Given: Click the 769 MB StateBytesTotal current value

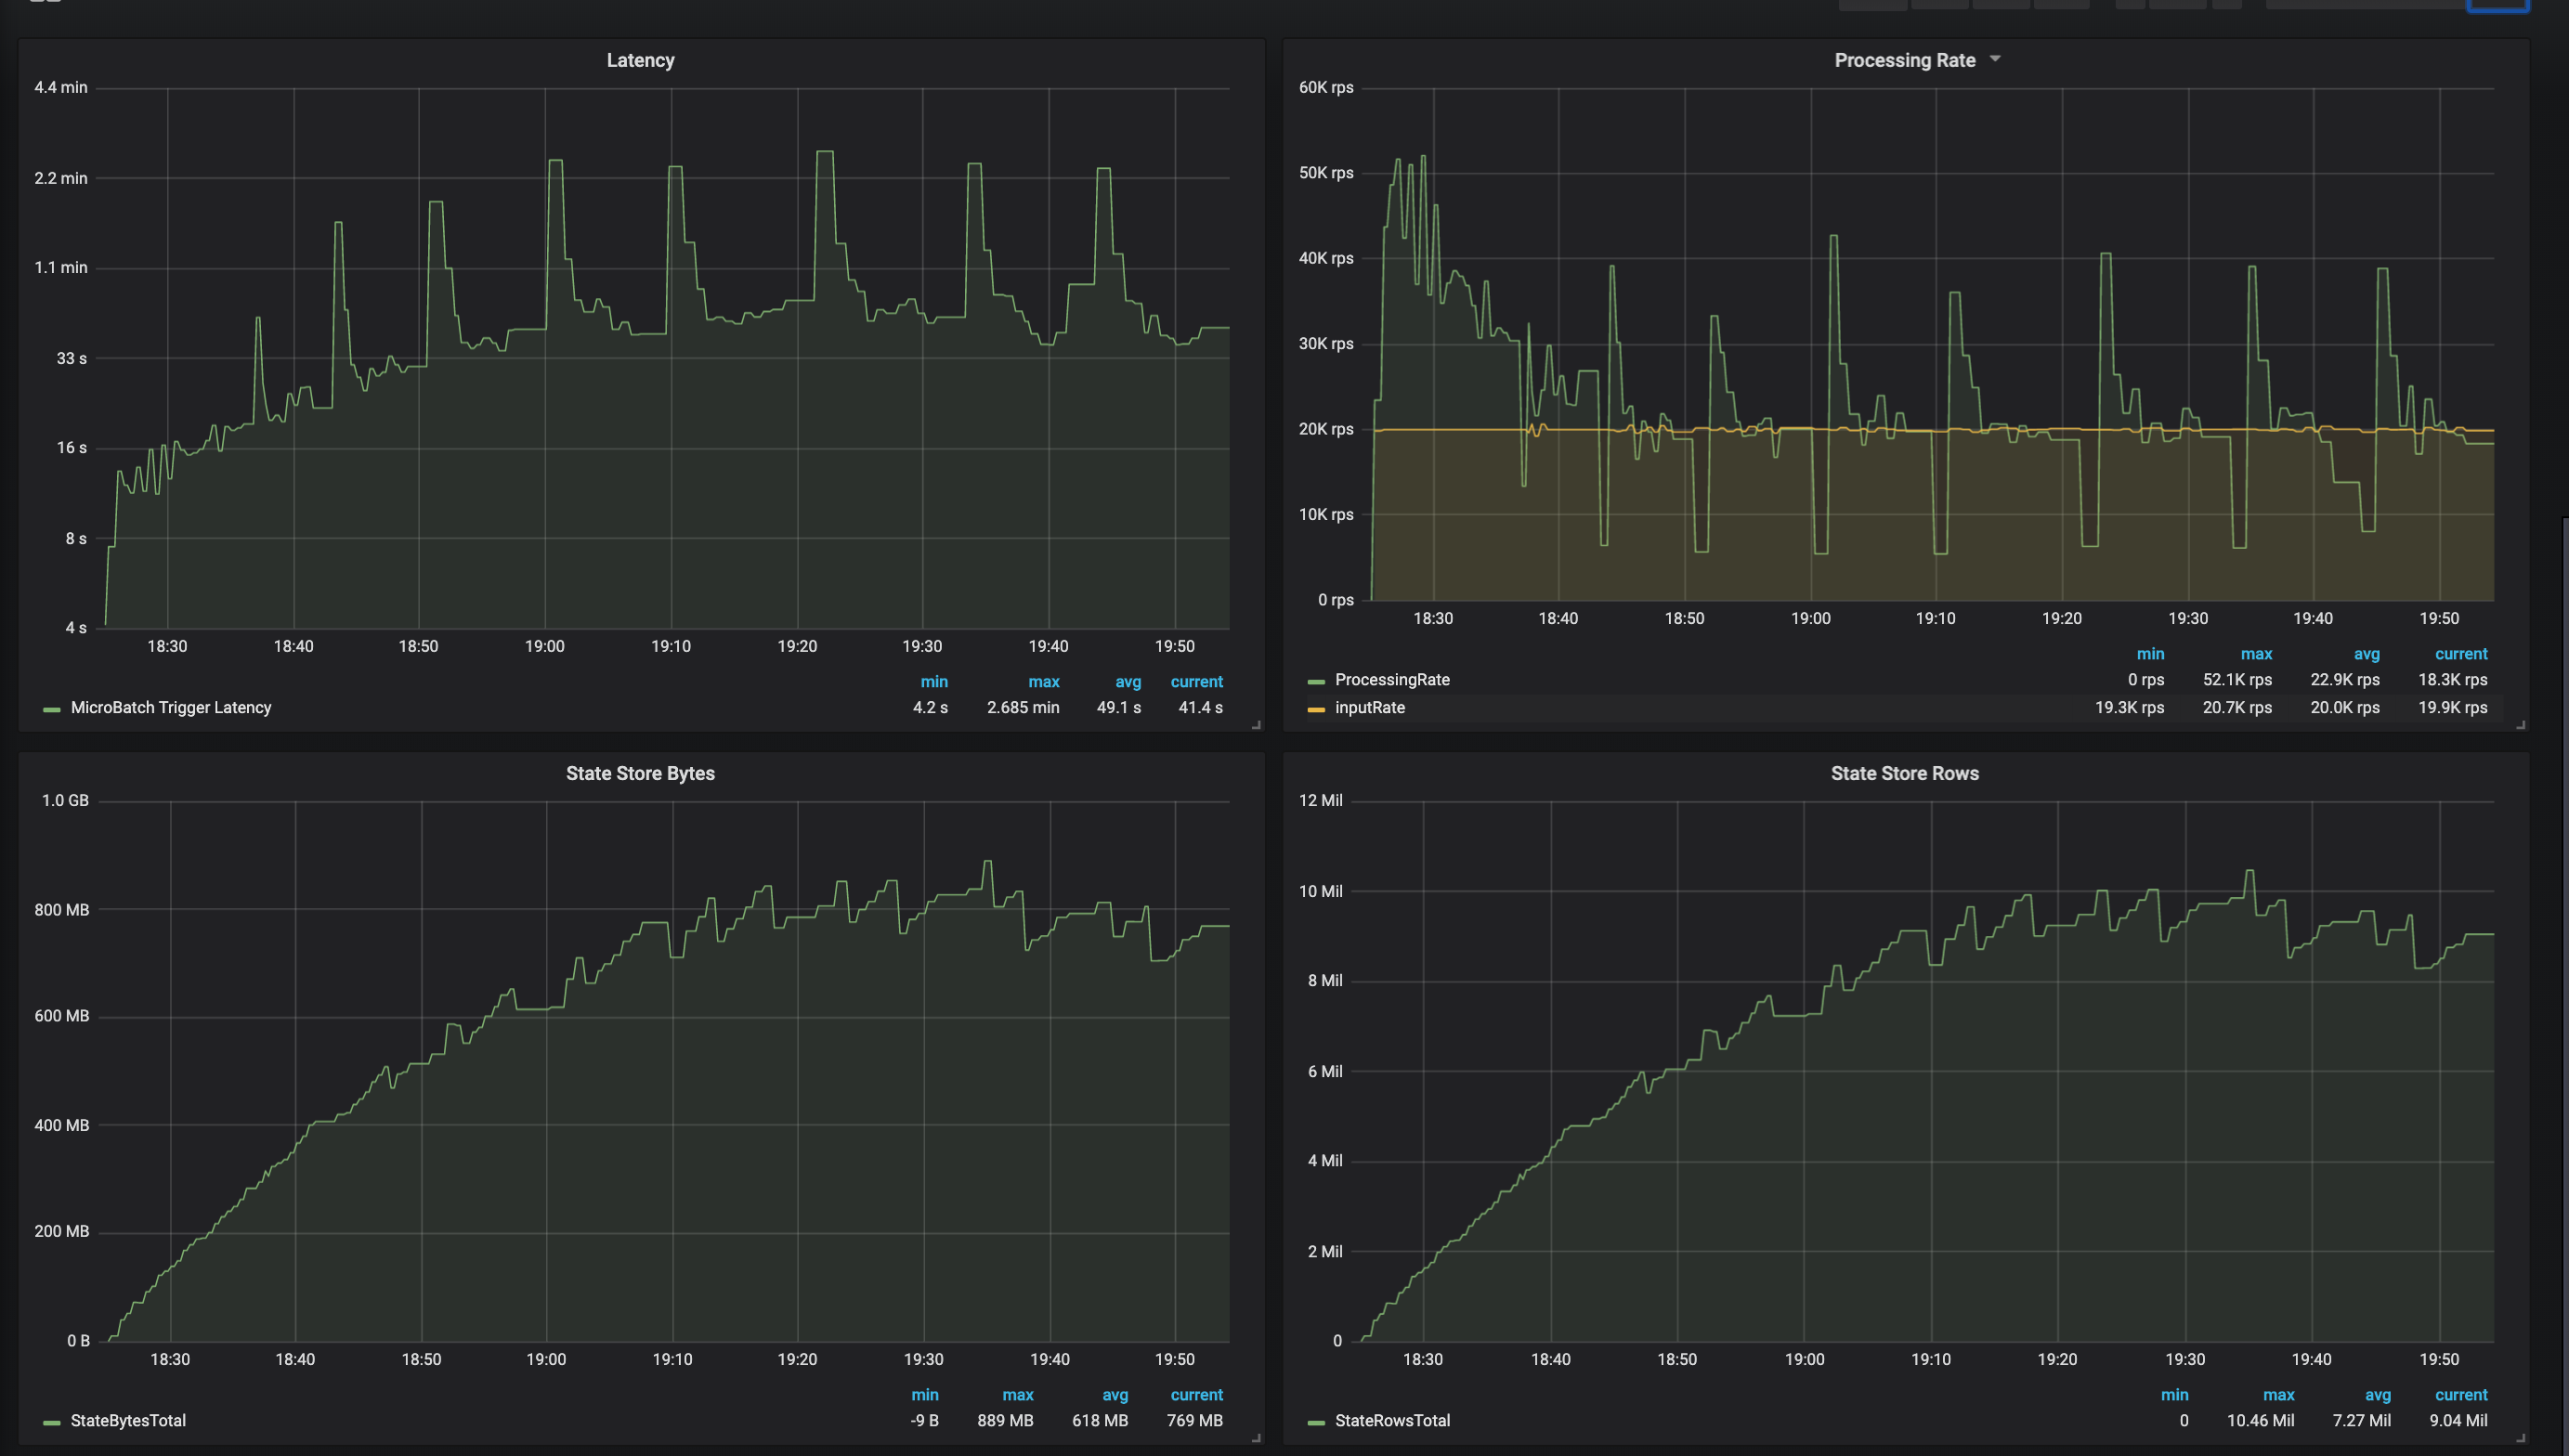Looking at the screenshot, I should (1194, 1420).
